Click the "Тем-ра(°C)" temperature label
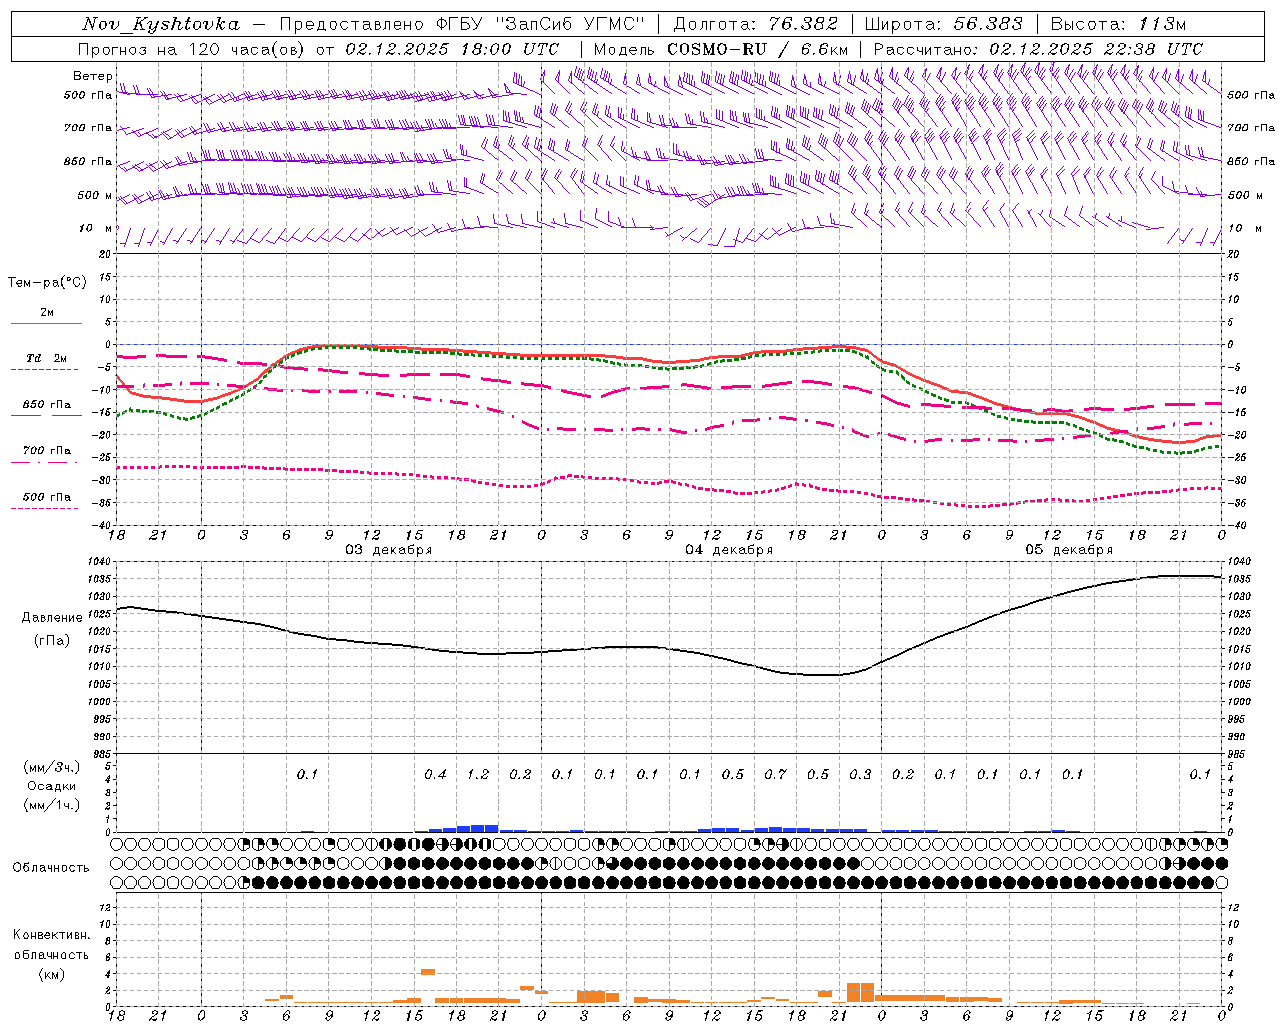The width and height of the screenshot is (1280, 1024). (47, 283)
